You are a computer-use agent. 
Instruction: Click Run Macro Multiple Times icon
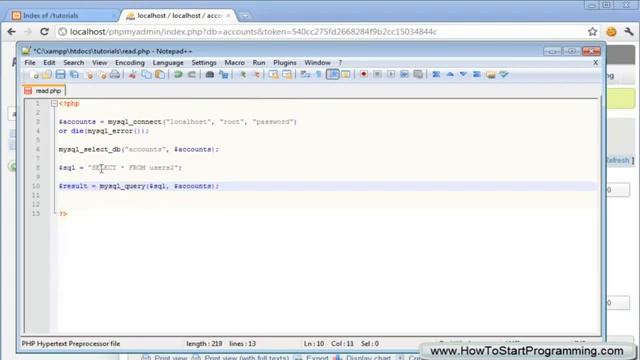point(404,75)
